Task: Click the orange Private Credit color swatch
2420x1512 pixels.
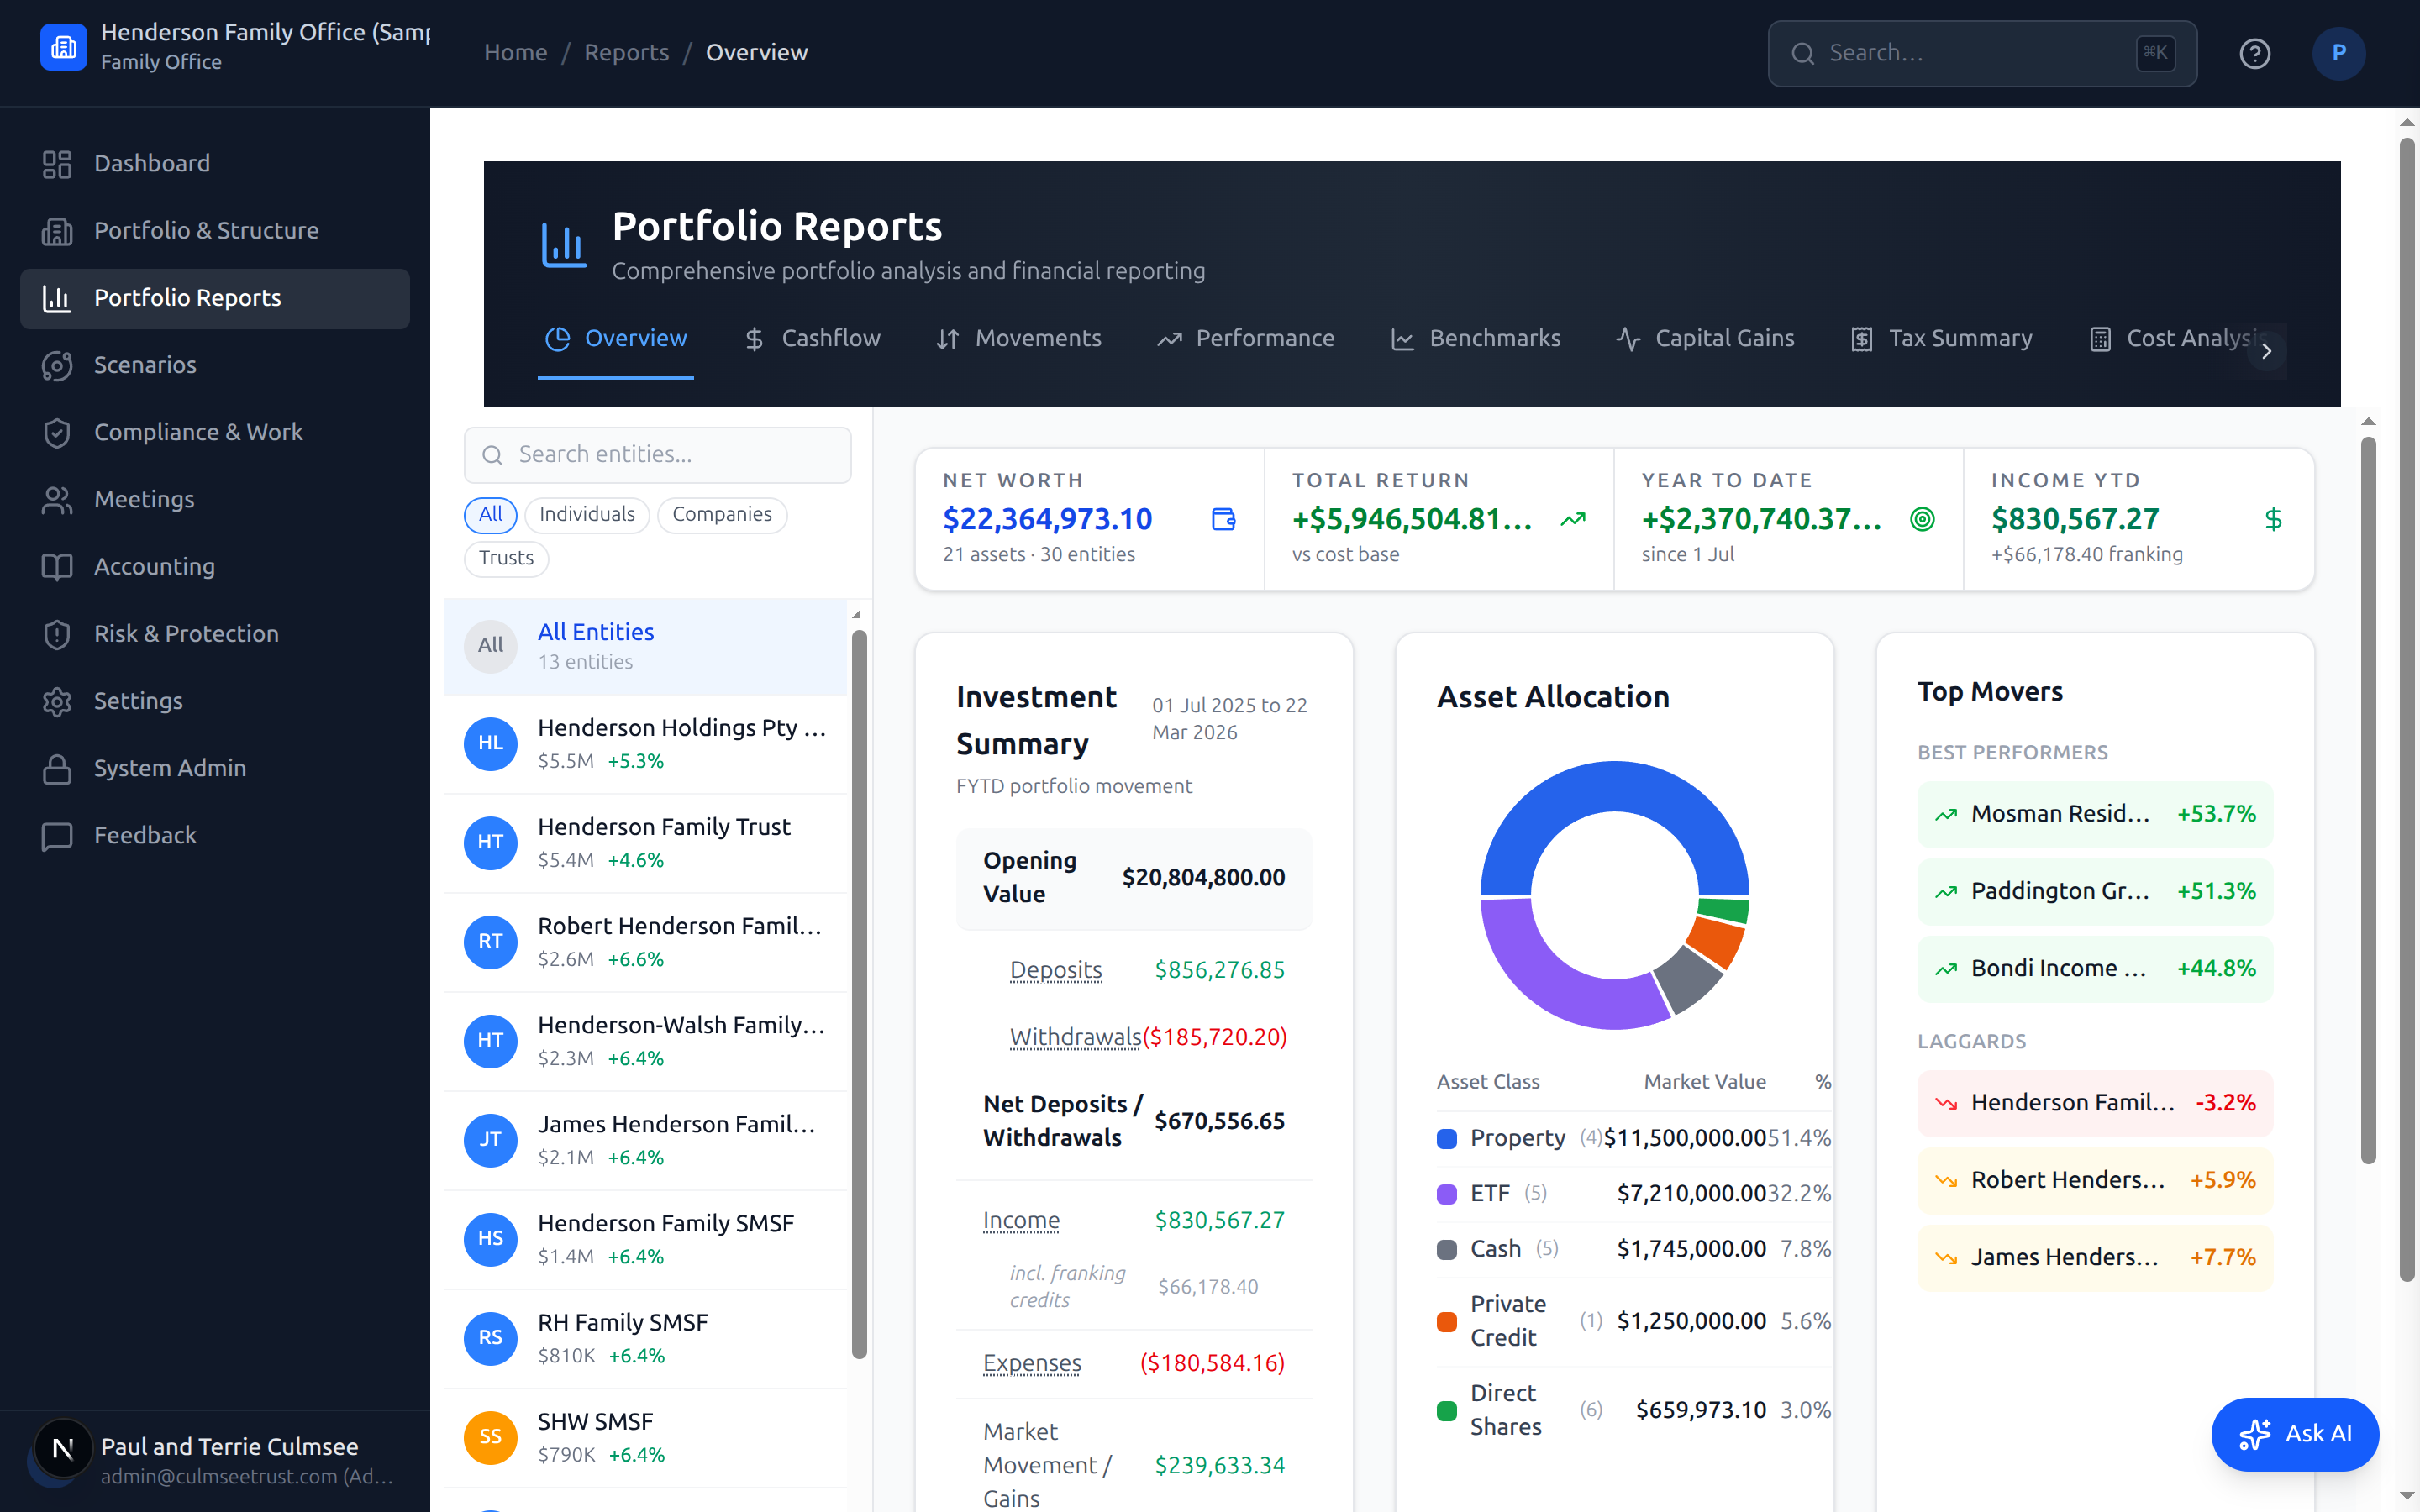Action: point(1446,1322)
